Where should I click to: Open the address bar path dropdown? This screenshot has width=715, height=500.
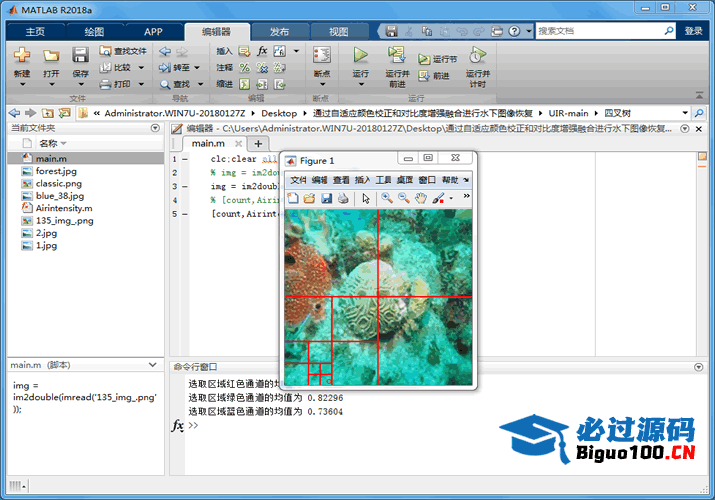(x=685, y=113)
